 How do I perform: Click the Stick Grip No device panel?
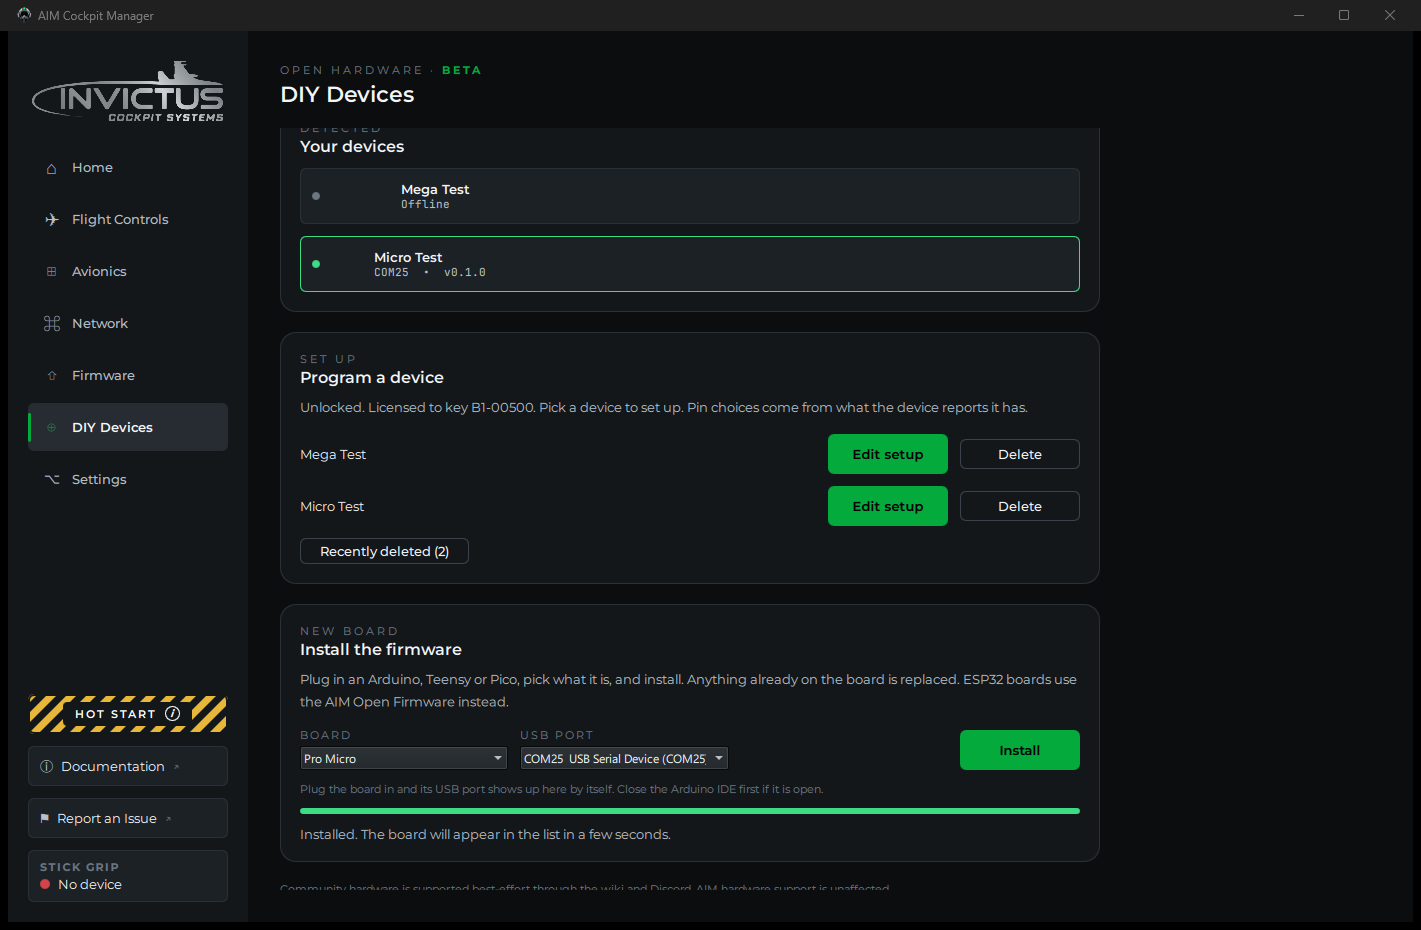(128, 876)
